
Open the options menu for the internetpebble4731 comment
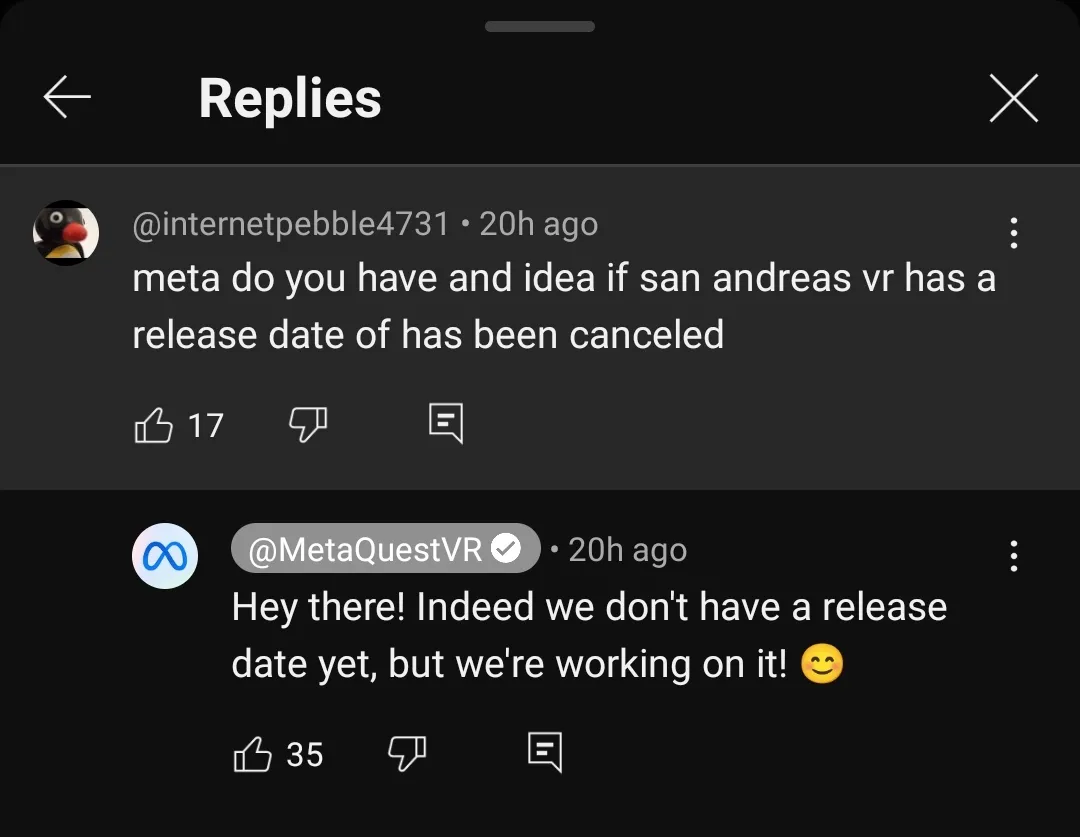click(1013, 233)
